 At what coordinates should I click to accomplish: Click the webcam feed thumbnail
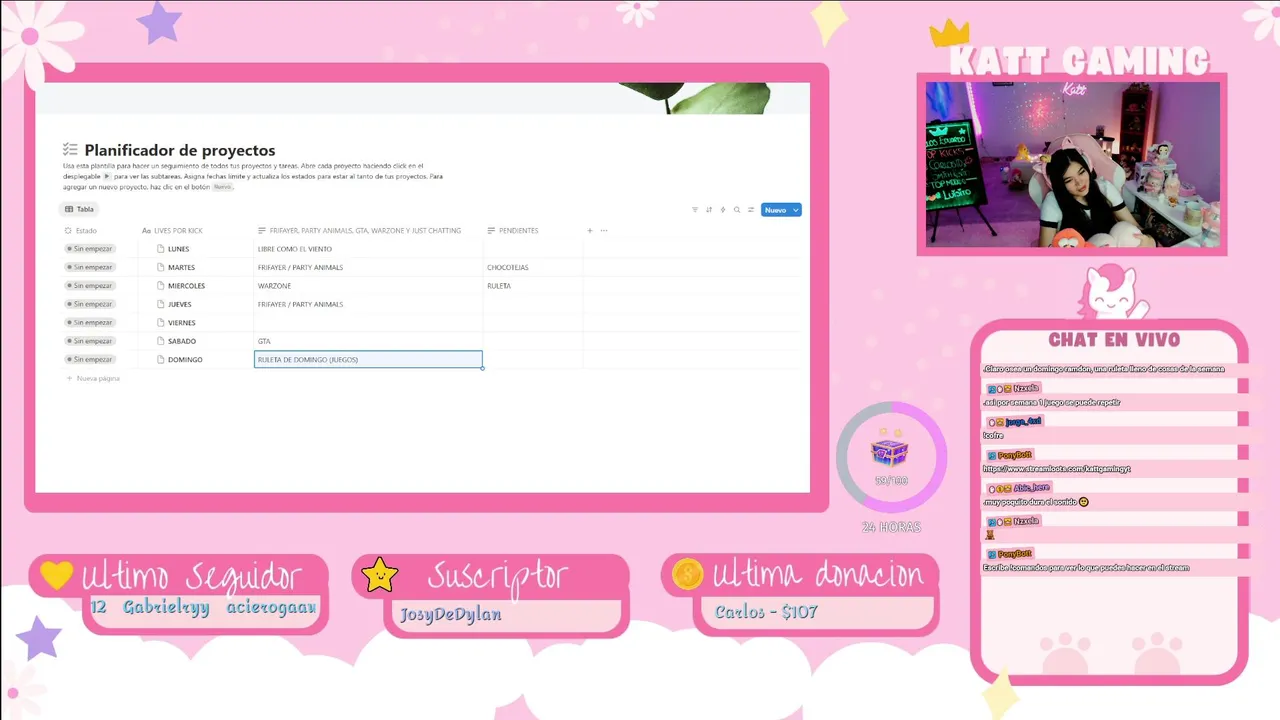point(1072,165)
